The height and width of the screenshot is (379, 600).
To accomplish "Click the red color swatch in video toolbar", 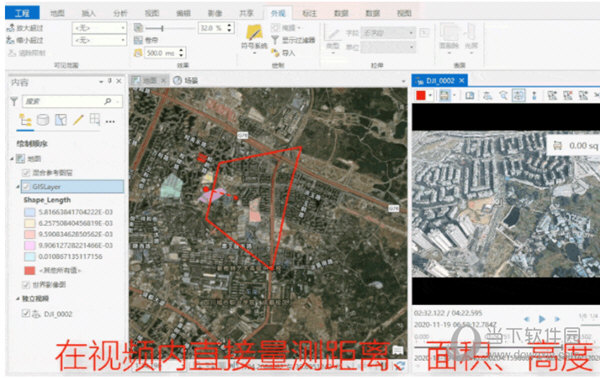I will 421,95.
